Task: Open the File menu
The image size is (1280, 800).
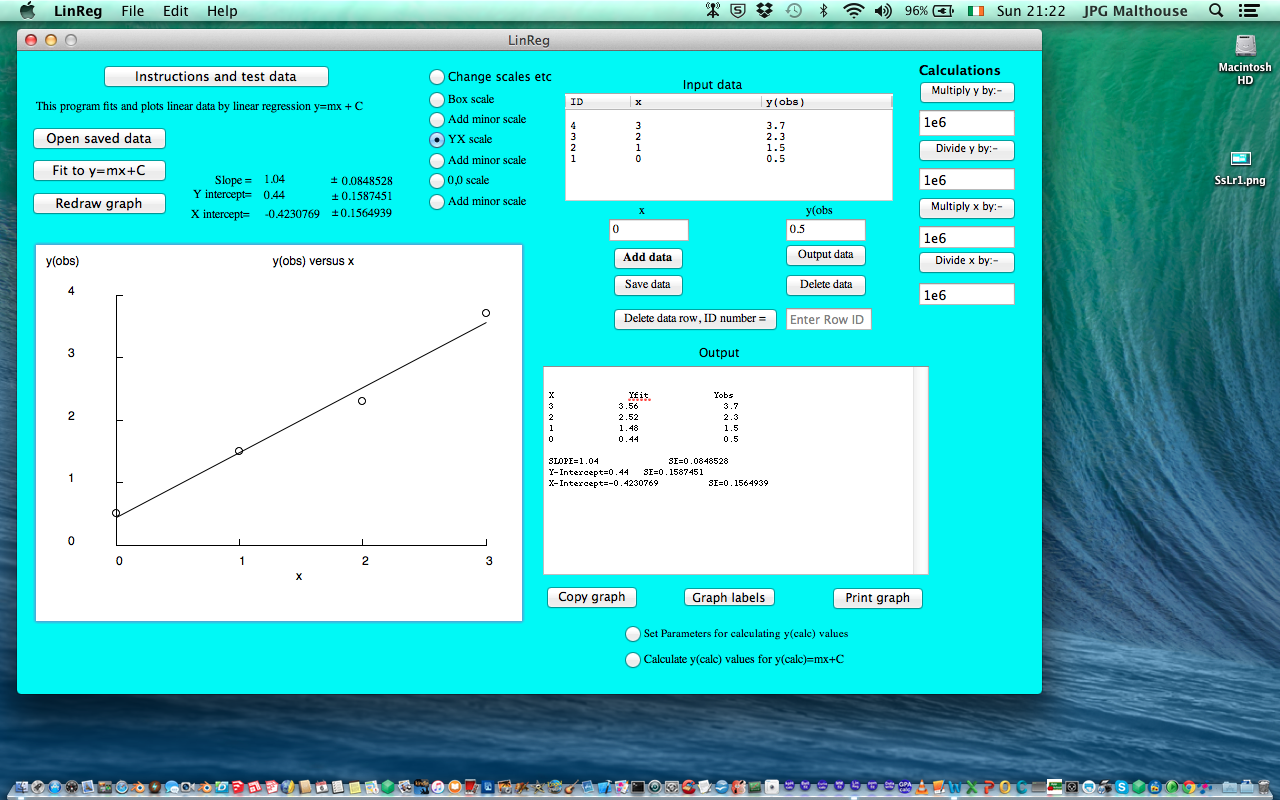Action: click(132, 11)
